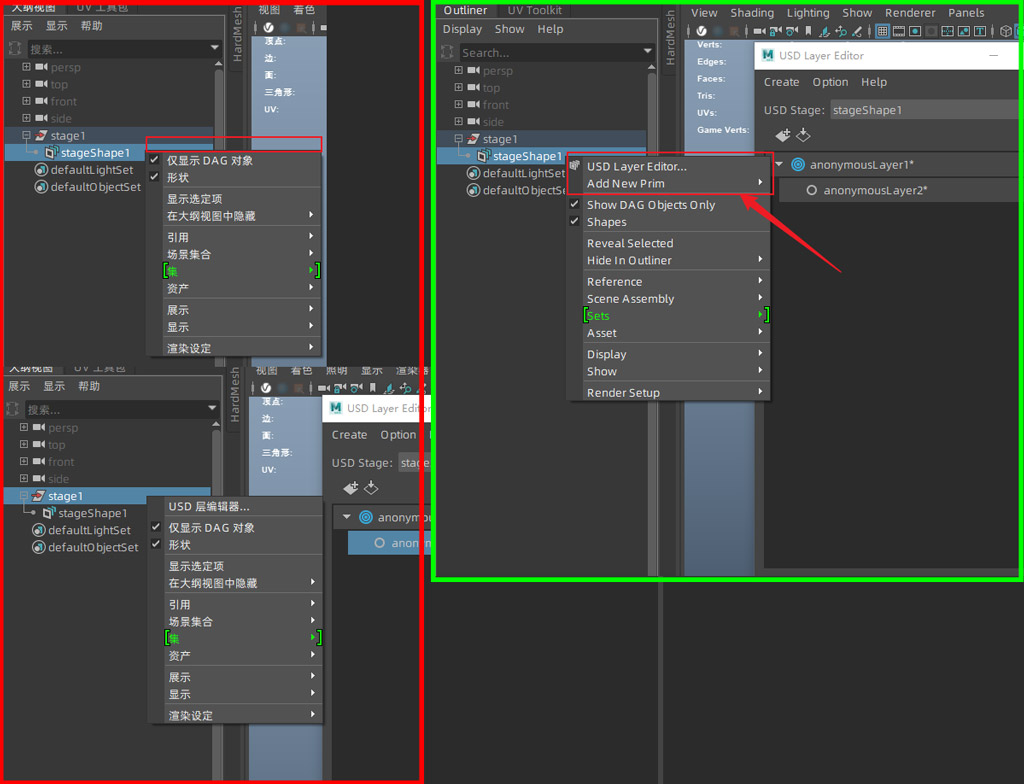Toggle 形状 checkmark in bottom-left context menu
The width and height of the screenshot is (1024, 784).
[x=156, y=544]
